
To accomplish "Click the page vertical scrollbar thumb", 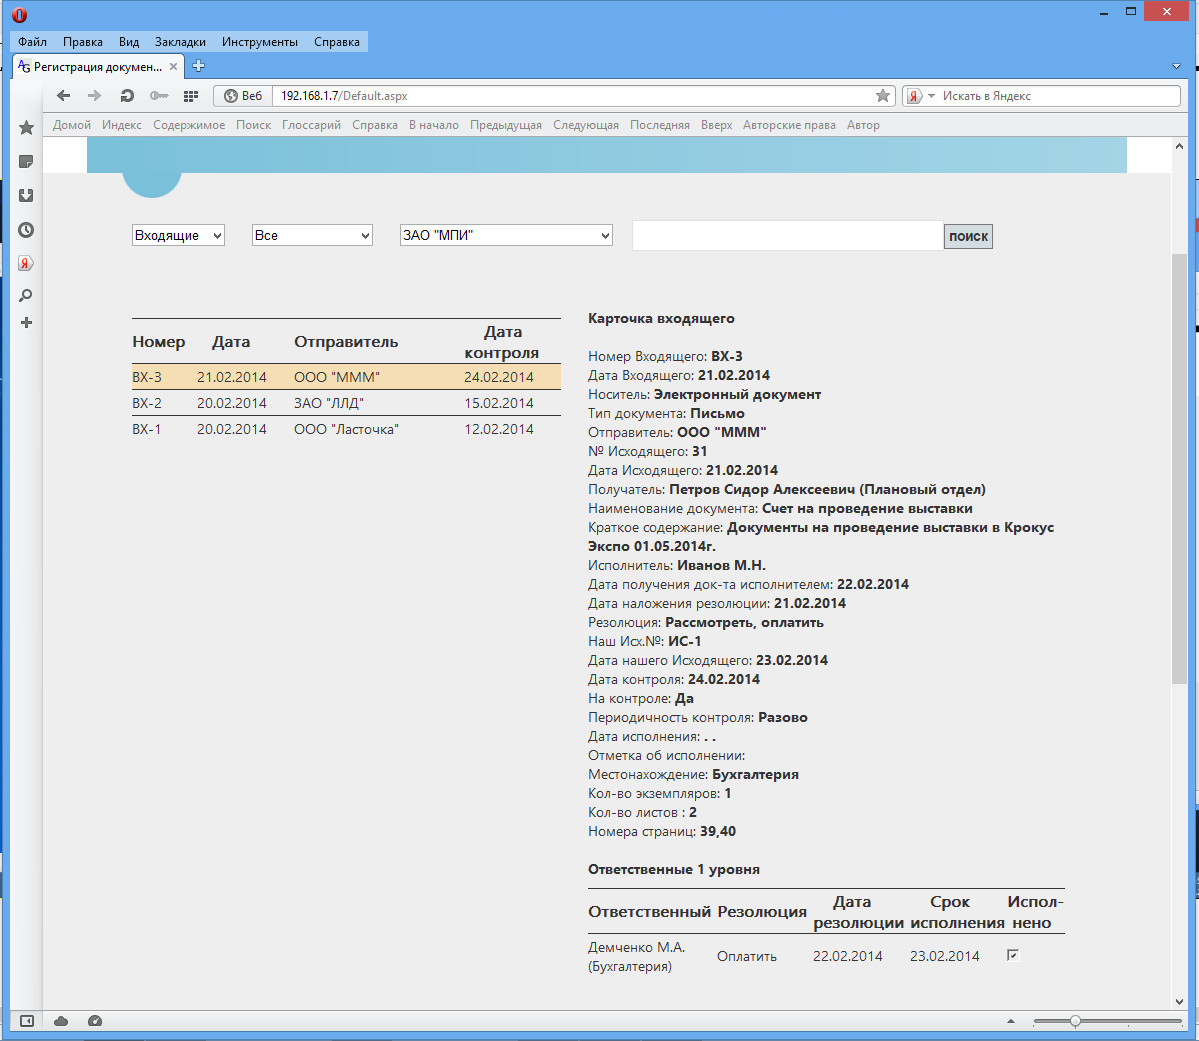I will [x=1179, y=468].
